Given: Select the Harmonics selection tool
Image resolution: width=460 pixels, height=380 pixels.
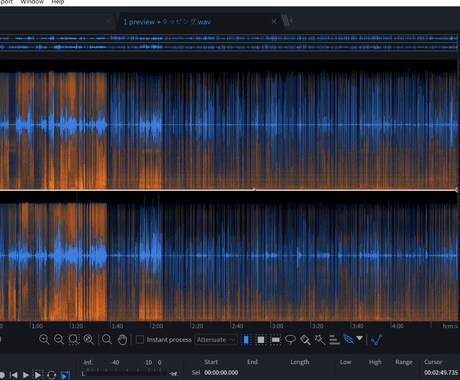Looking at the screenshot, I should click(x=334, y=340).
